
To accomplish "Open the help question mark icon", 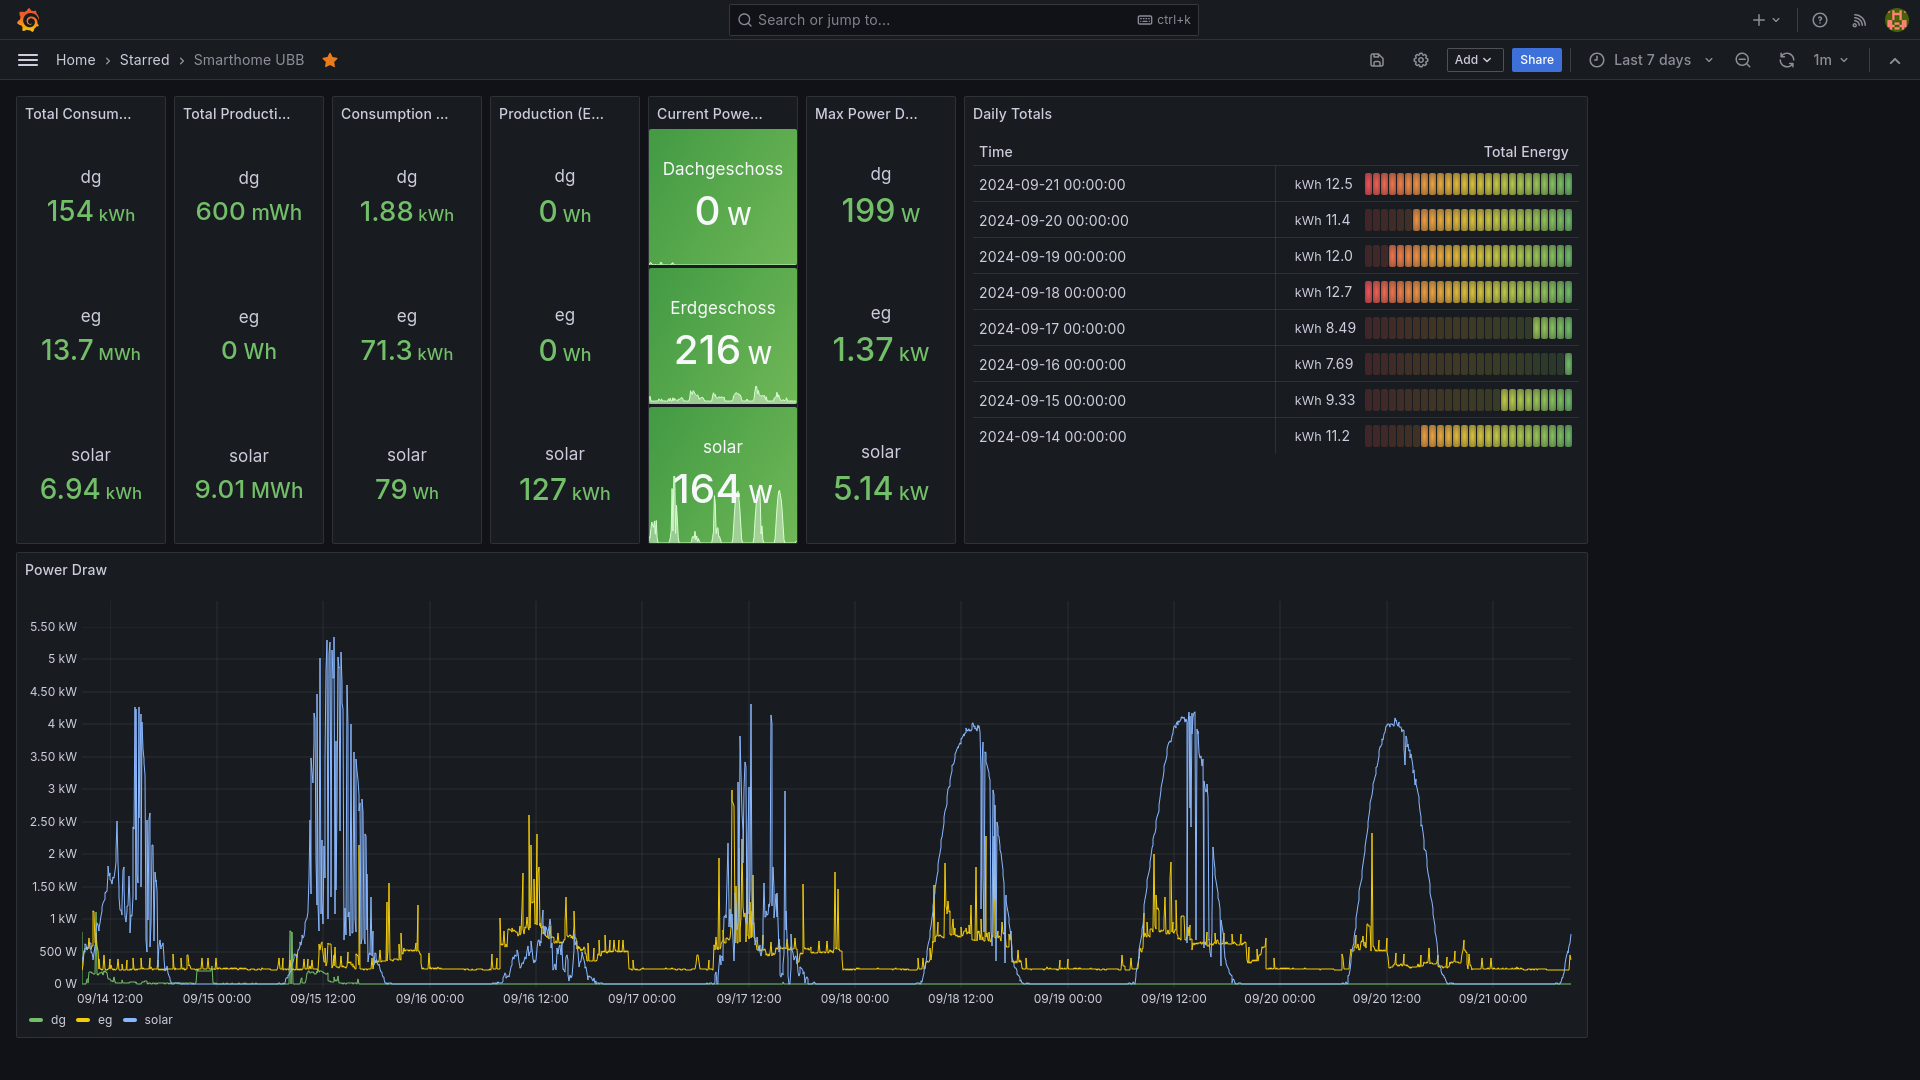I will 1820,20.
